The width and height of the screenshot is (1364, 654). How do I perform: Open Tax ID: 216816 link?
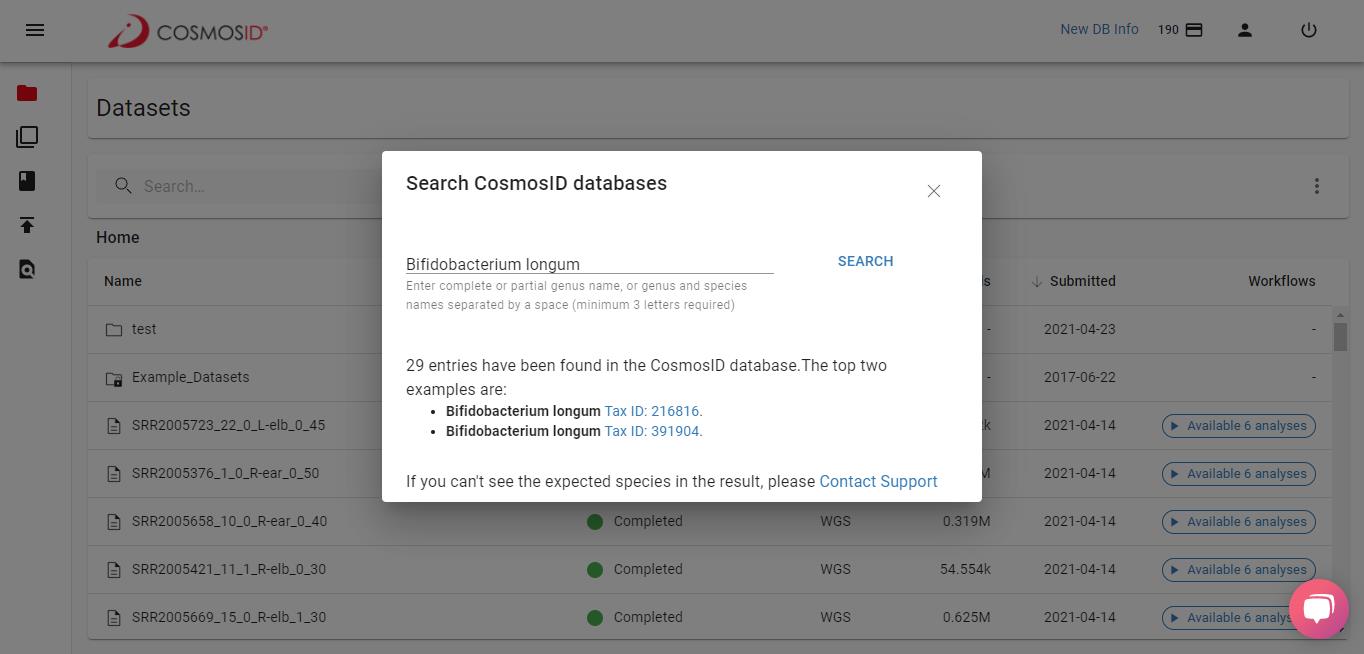(x=652, y=411)
